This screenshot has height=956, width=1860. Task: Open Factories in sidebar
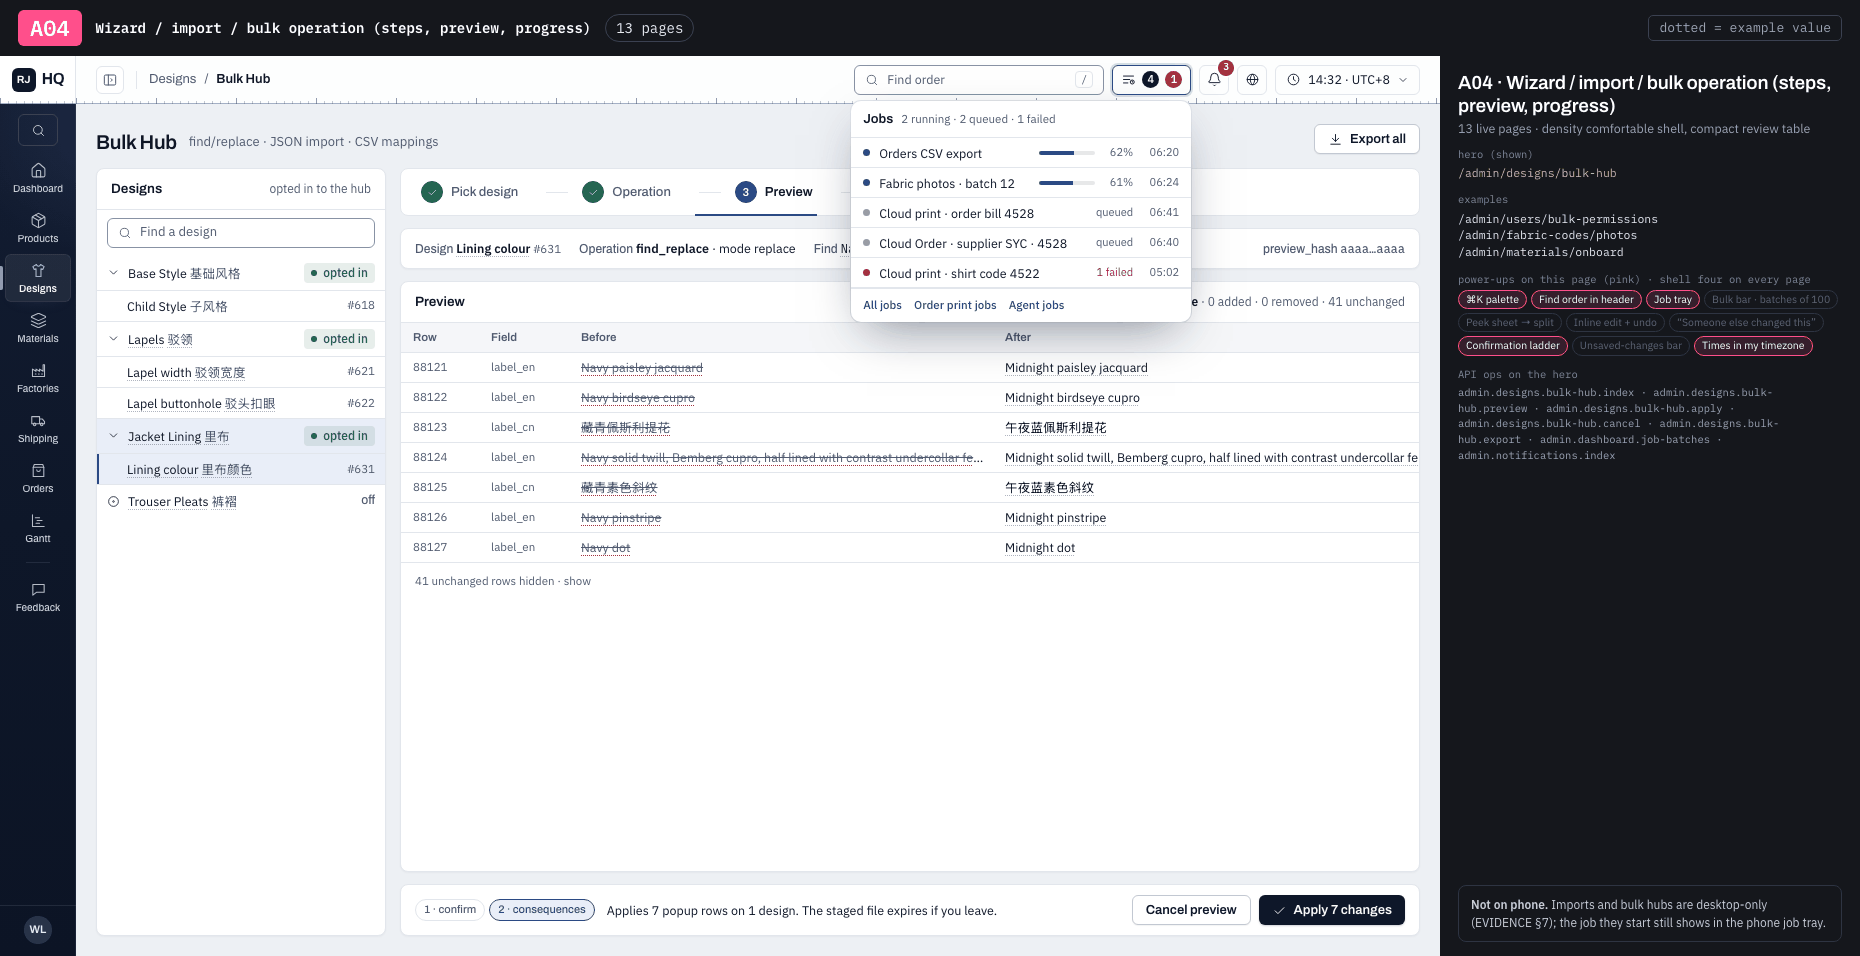point(38,378)
